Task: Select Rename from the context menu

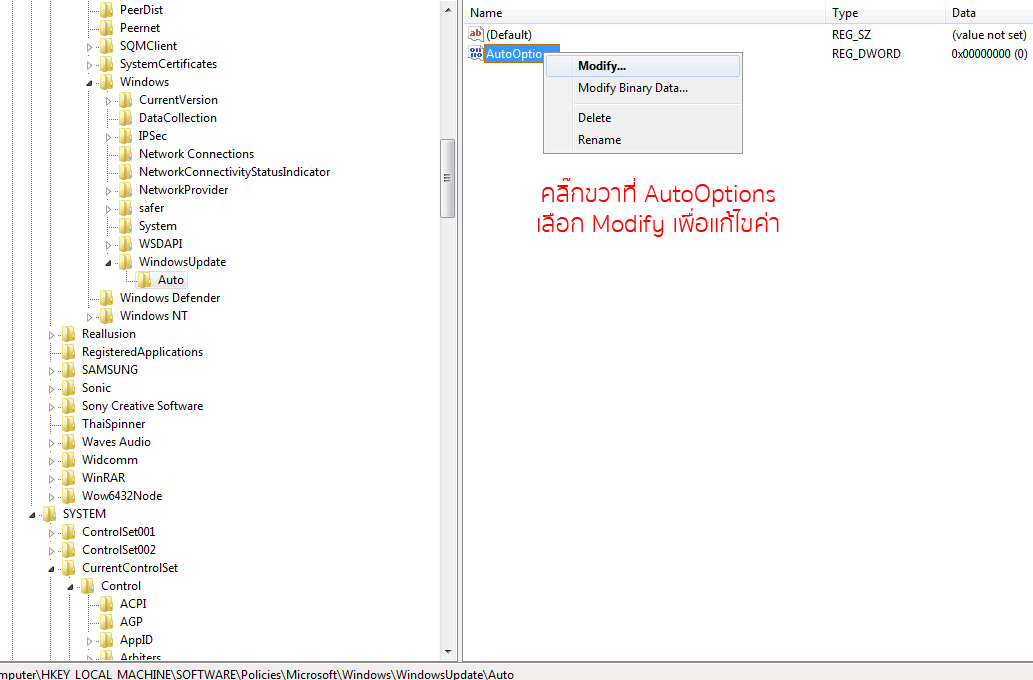Action: coord(599,140)
